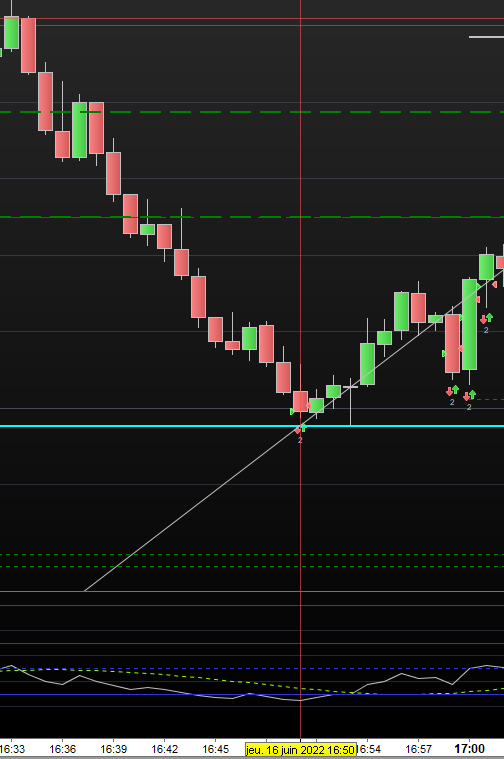Screen dimensions: 504x759
Task: Click the 16:33 time axis label
Action: coord(12,749)
